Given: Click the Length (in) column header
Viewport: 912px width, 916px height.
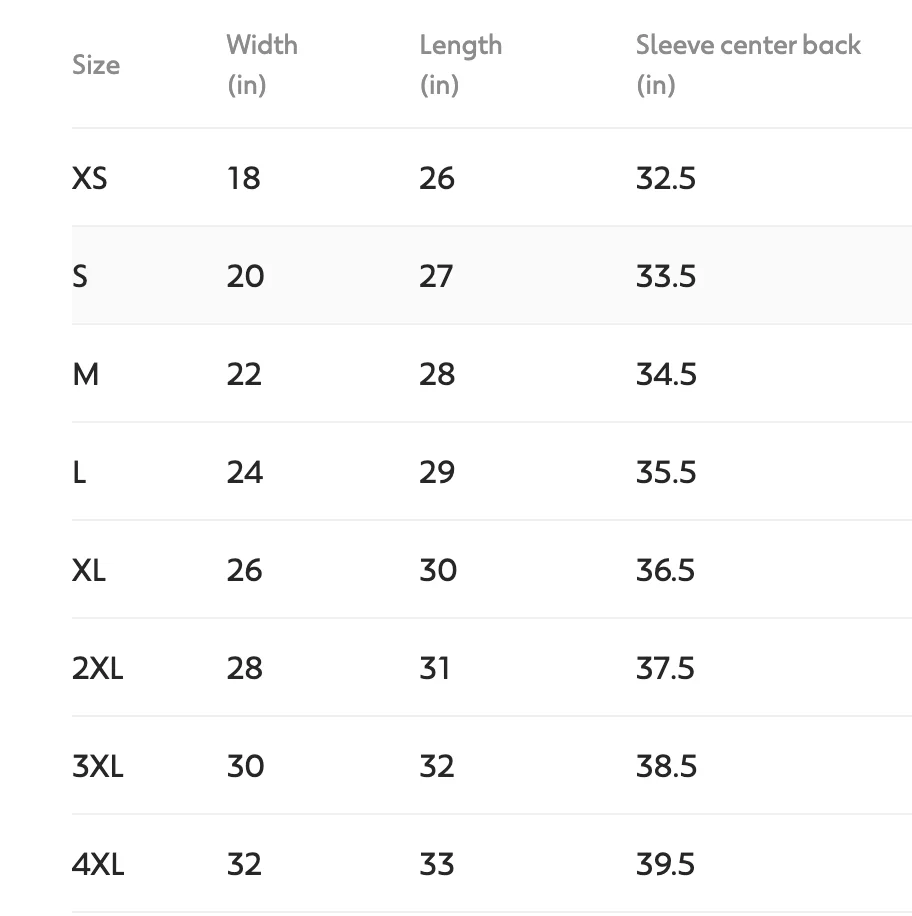Looking at the screenshot, I should pyautogui.click(x=460, y=64).
